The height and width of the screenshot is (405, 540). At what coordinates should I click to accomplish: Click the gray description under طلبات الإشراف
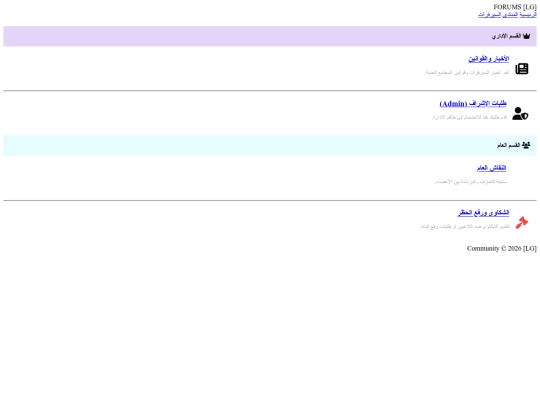pyautogui.click(x=469, y=117)
